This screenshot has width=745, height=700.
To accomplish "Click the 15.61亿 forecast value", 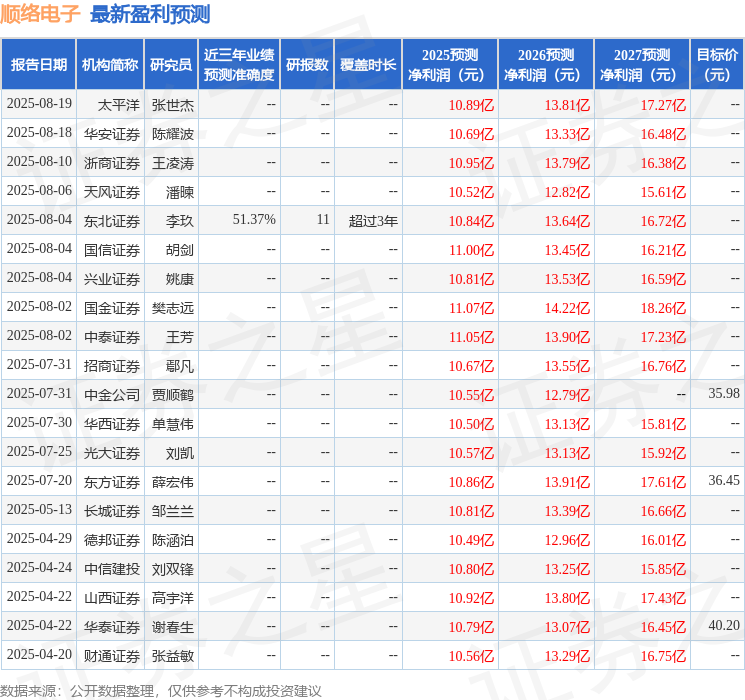I will [x=663, y=192].
